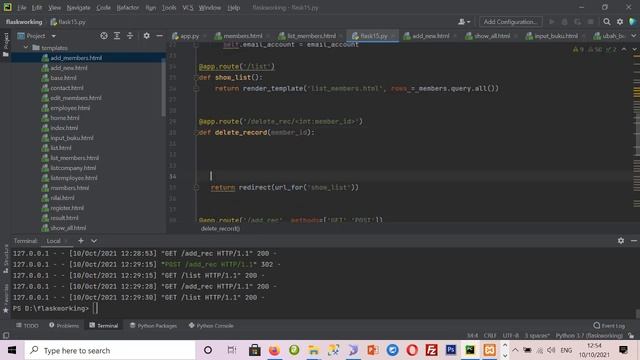Select register.html in the project tree
Screen dimensions: 640x360
(x=67, y=208)
